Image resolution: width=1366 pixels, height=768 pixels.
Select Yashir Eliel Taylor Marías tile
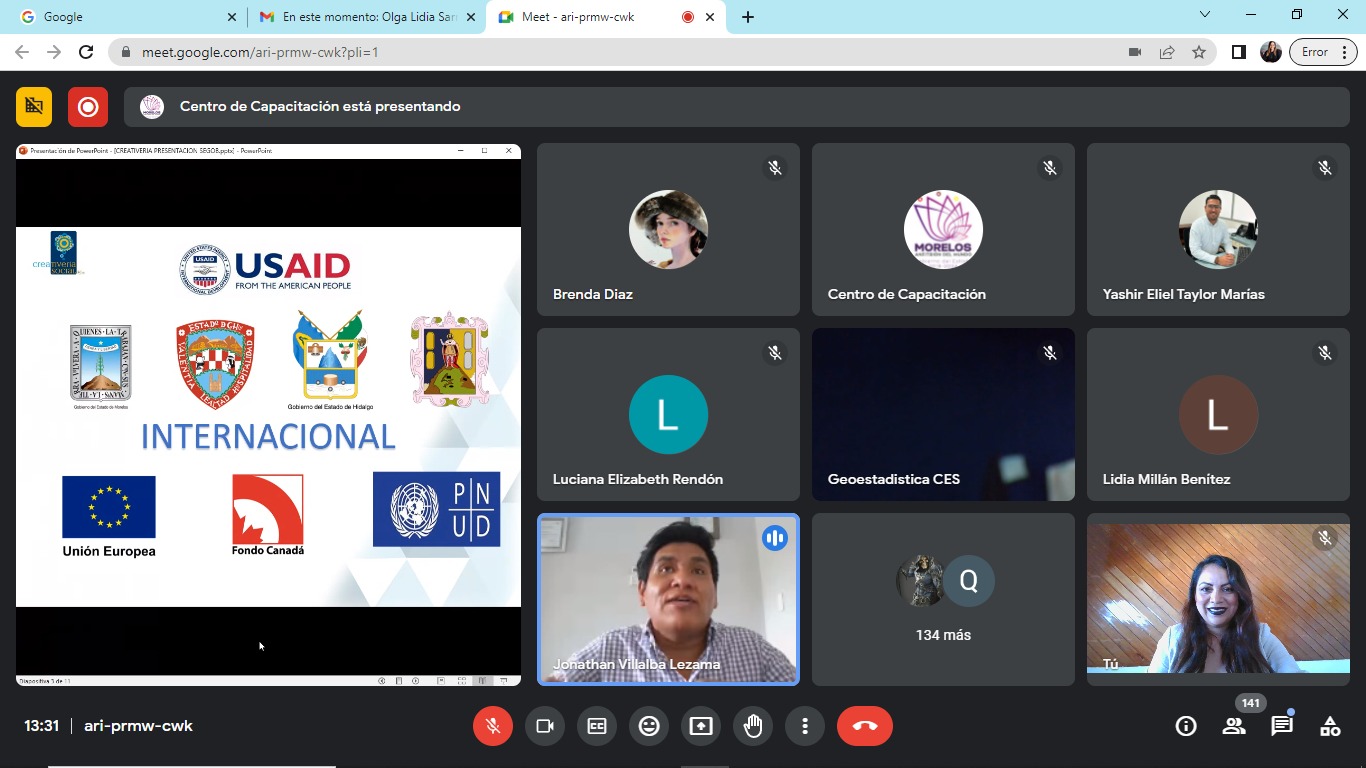tap(1218, 229)
